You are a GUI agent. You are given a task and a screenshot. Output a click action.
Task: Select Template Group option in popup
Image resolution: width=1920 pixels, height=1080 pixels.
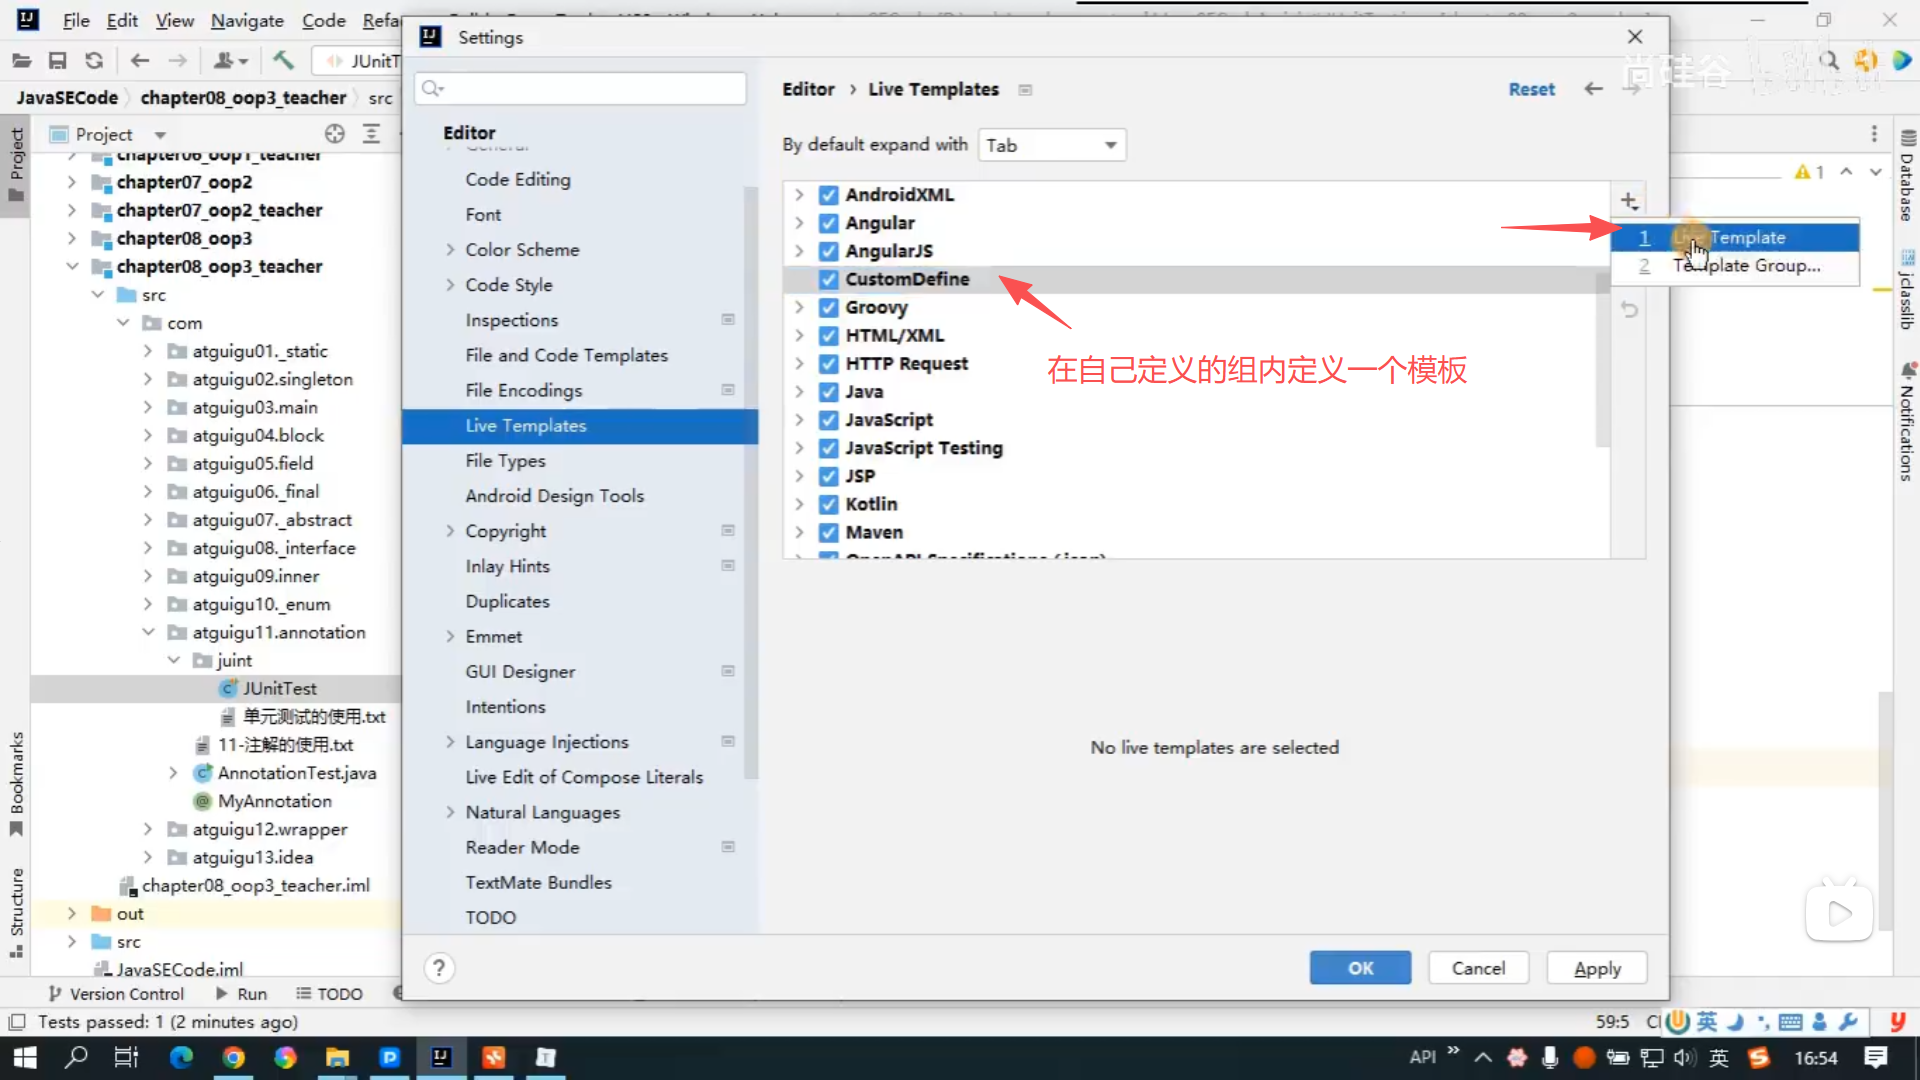(1745, 266)
